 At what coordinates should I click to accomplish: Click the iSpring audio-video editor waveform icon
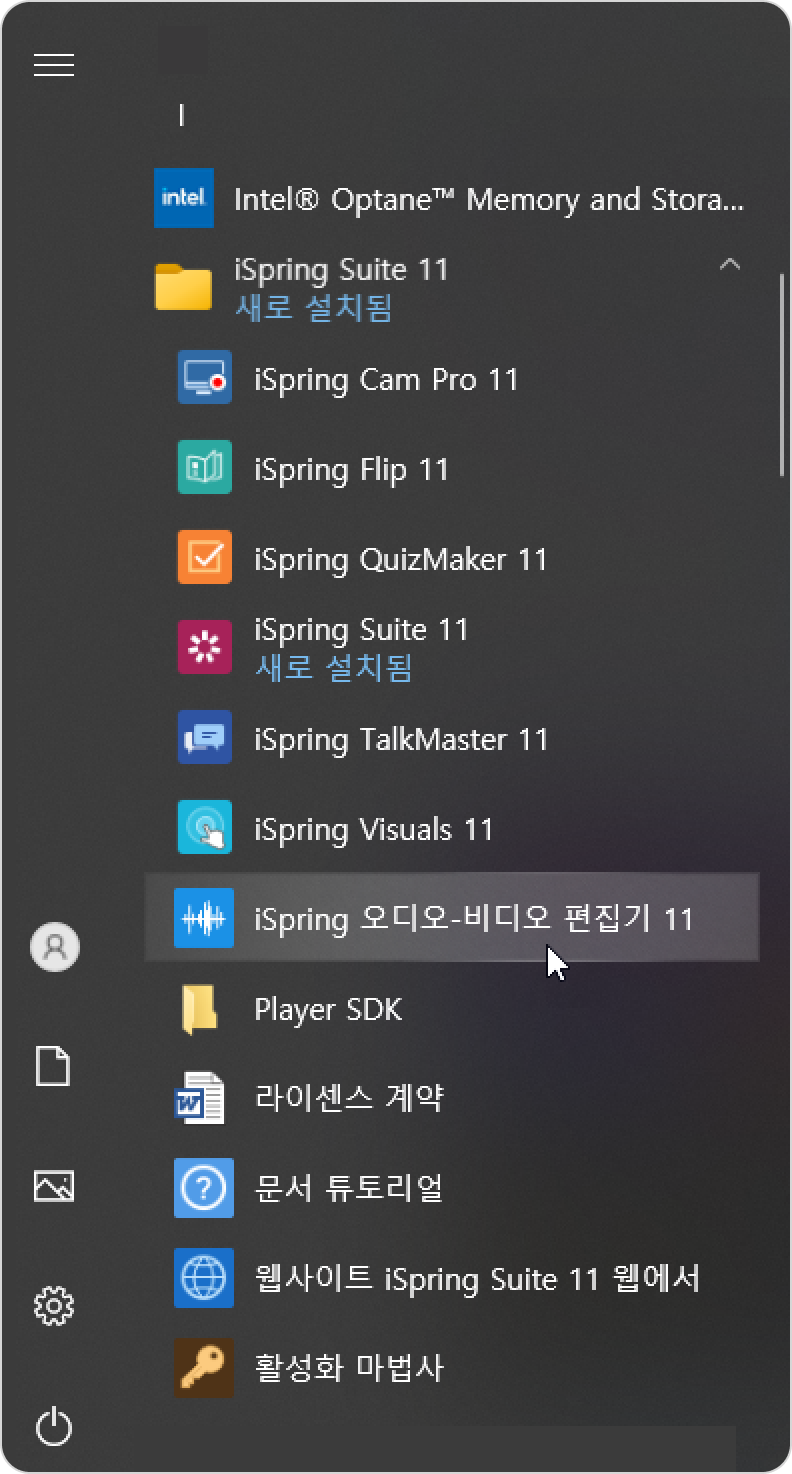coord(204,918)
